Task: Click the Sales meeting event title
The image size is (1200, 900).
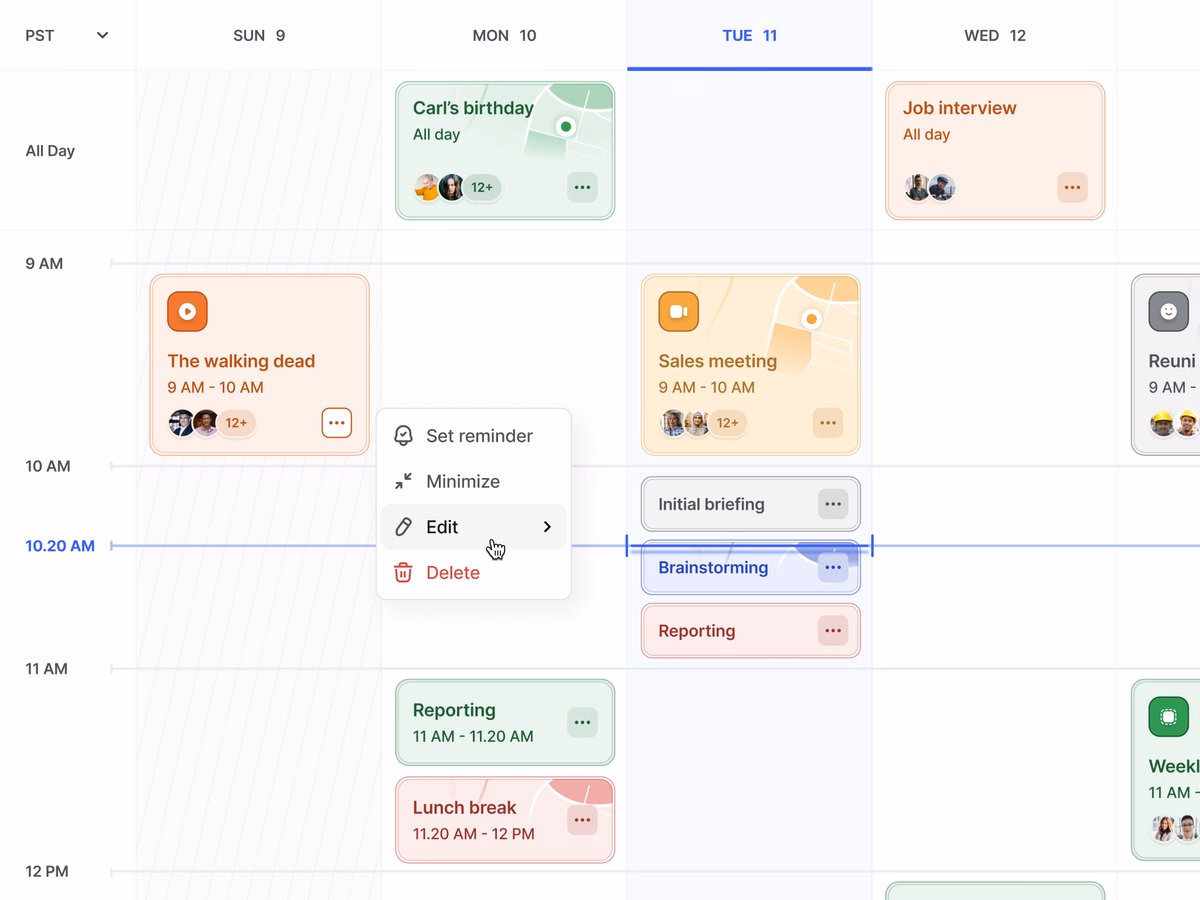Action: click(x=717, y=361)
